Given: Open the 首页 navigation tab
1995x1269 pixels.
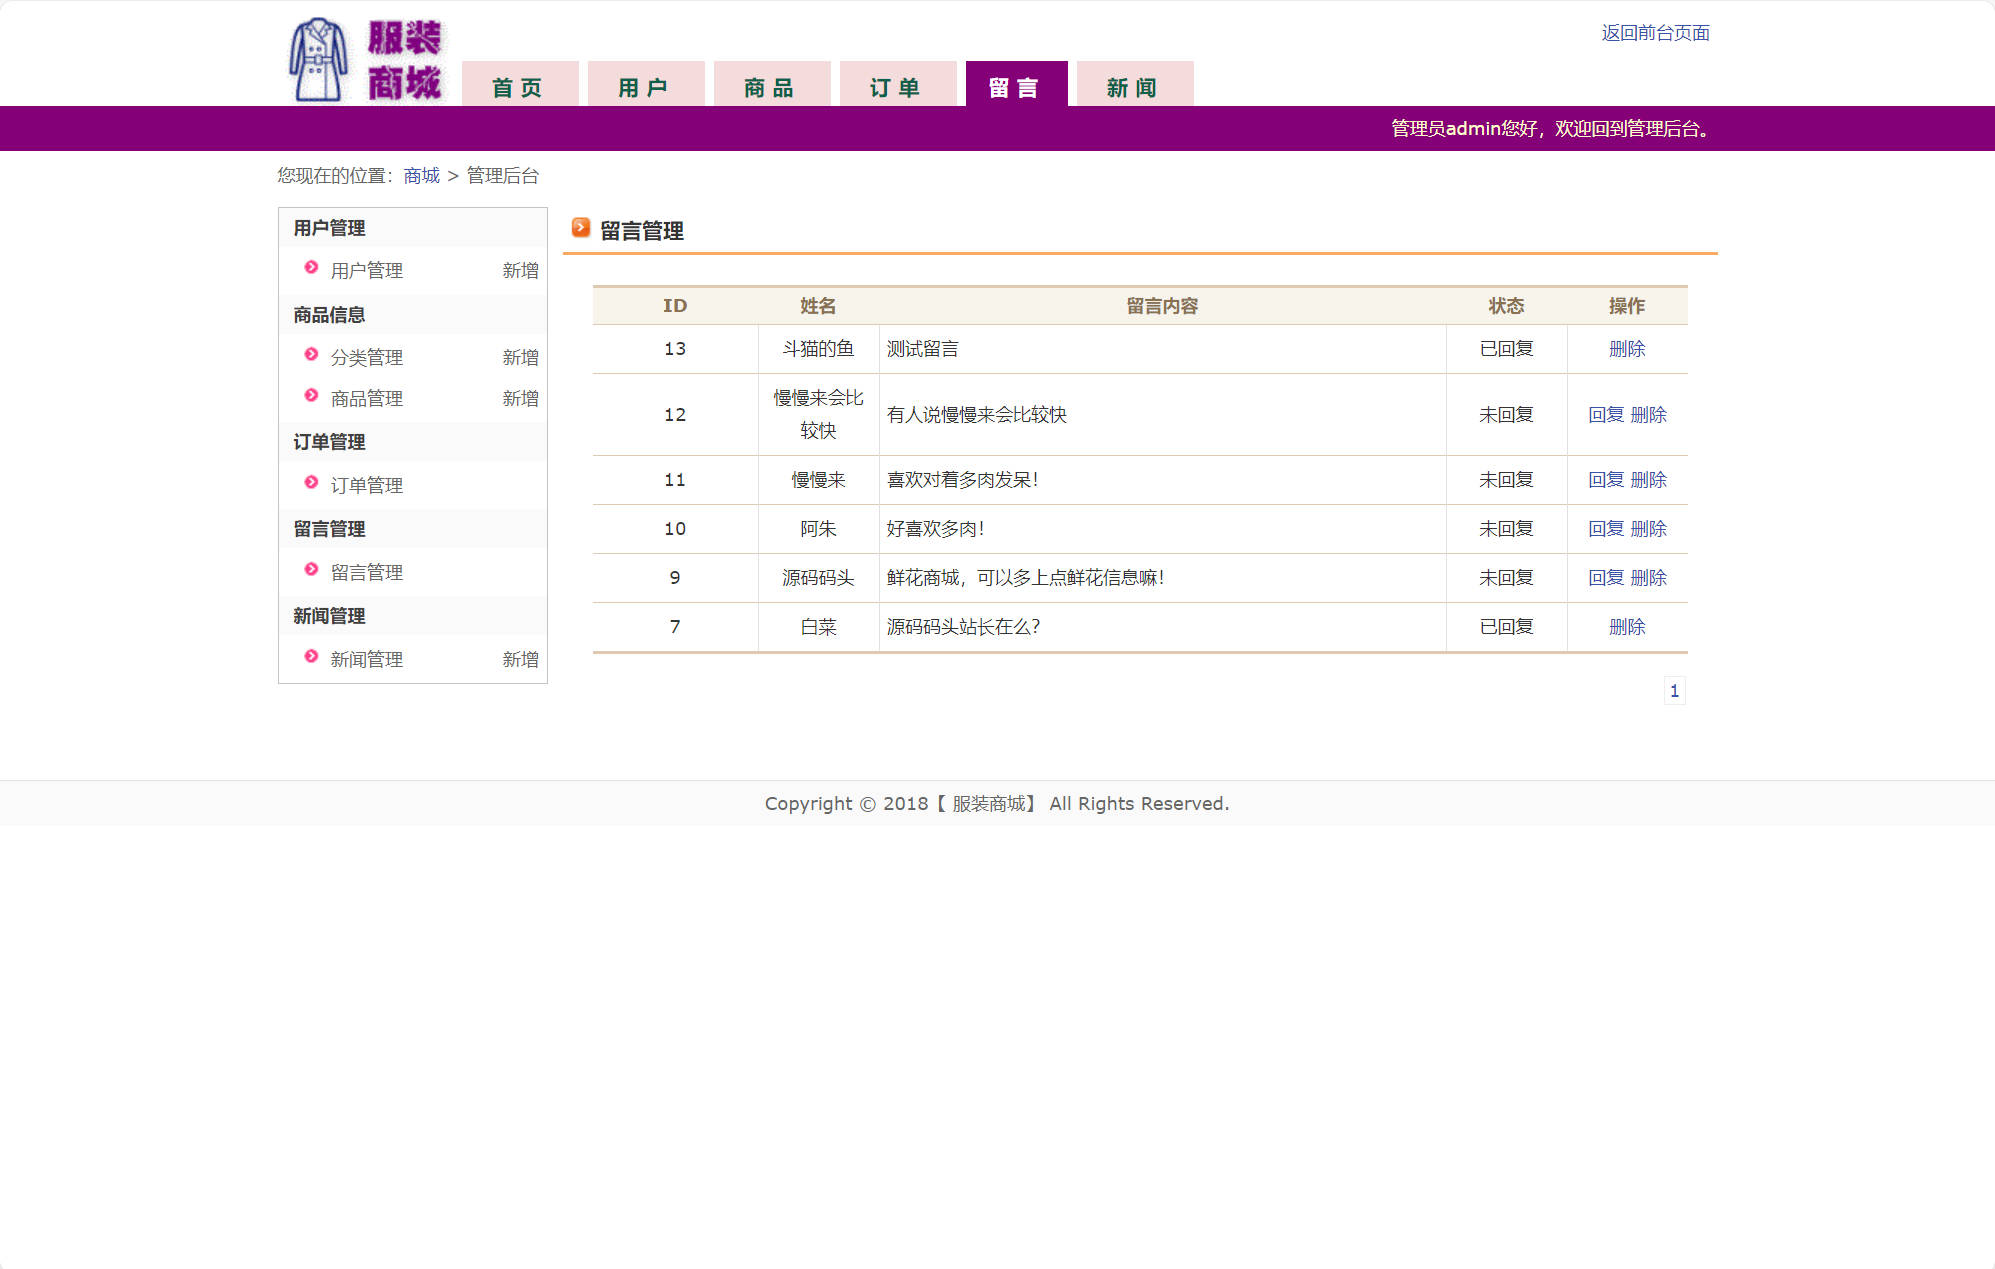Looking at the screenshot, I should (519, 87).
